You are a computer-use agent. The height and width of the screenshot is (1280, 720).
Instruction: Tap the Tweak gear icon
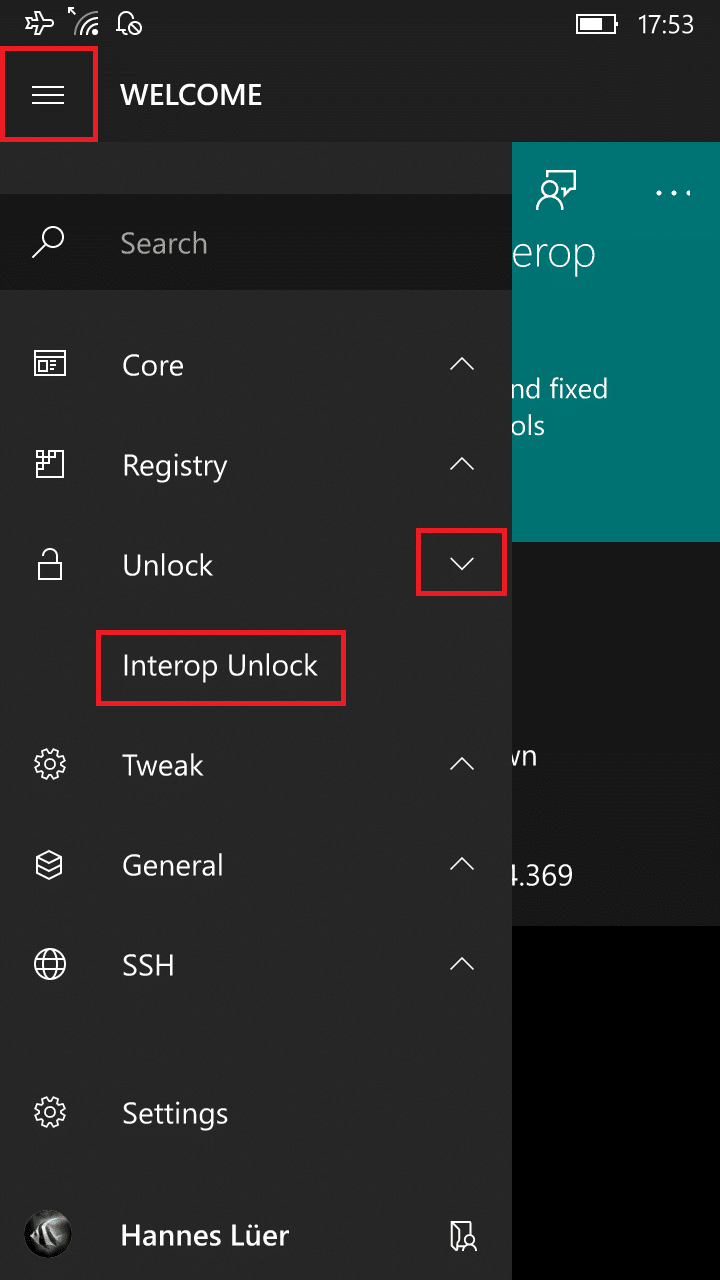tap(49, 765)
